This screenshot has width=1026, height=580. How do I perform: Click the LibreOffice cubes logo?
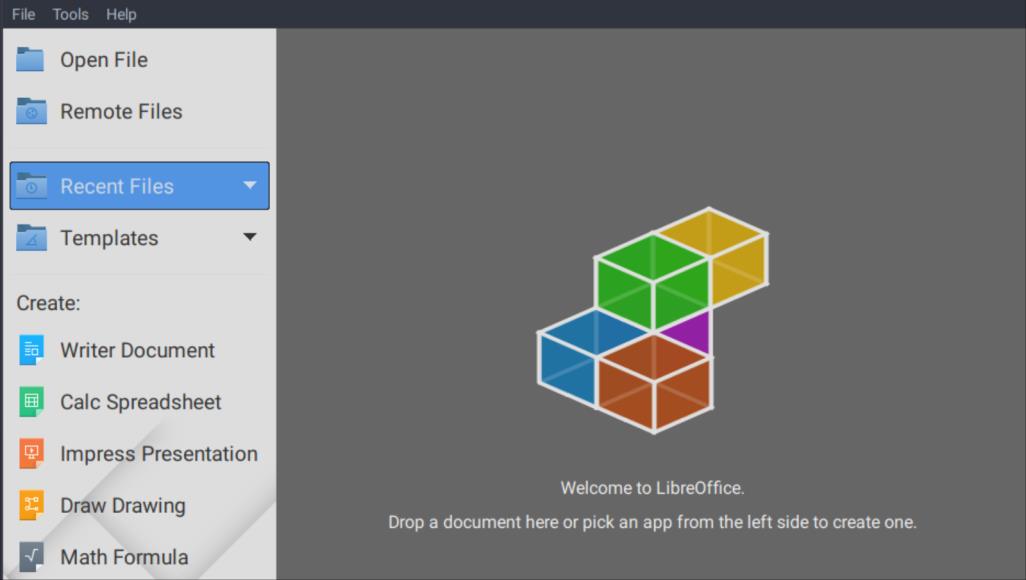[x=652, y=320]
